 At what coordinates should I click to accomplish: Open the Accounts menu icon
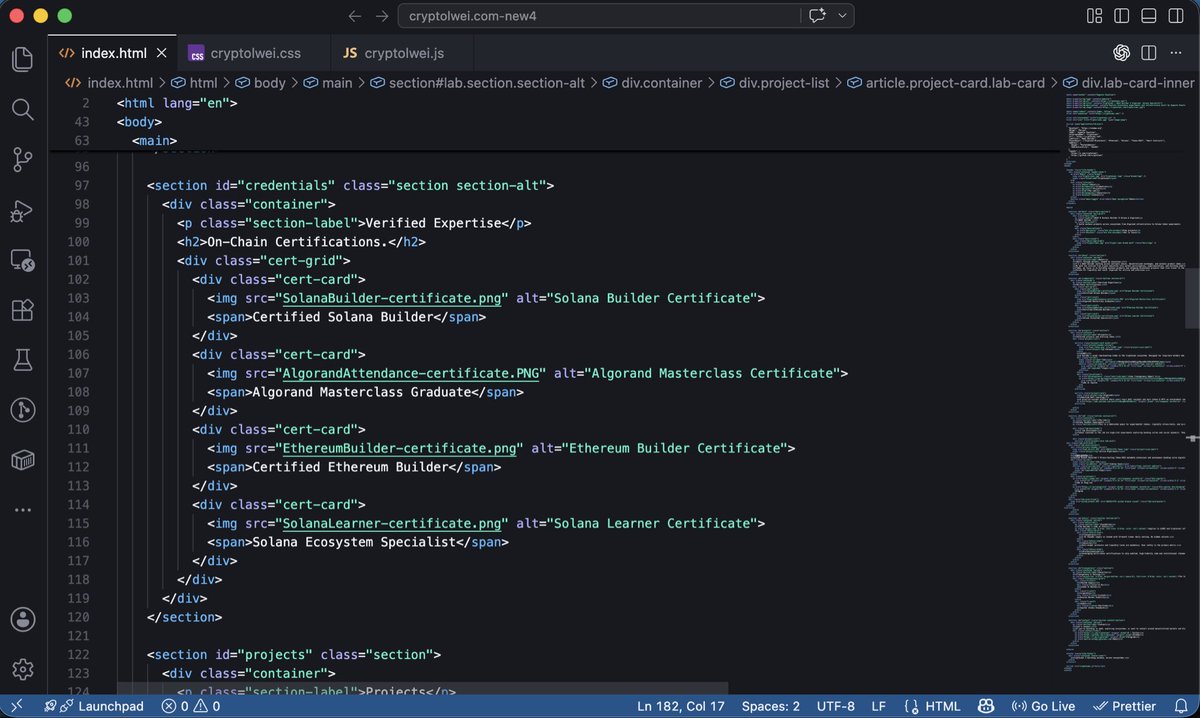23,619
